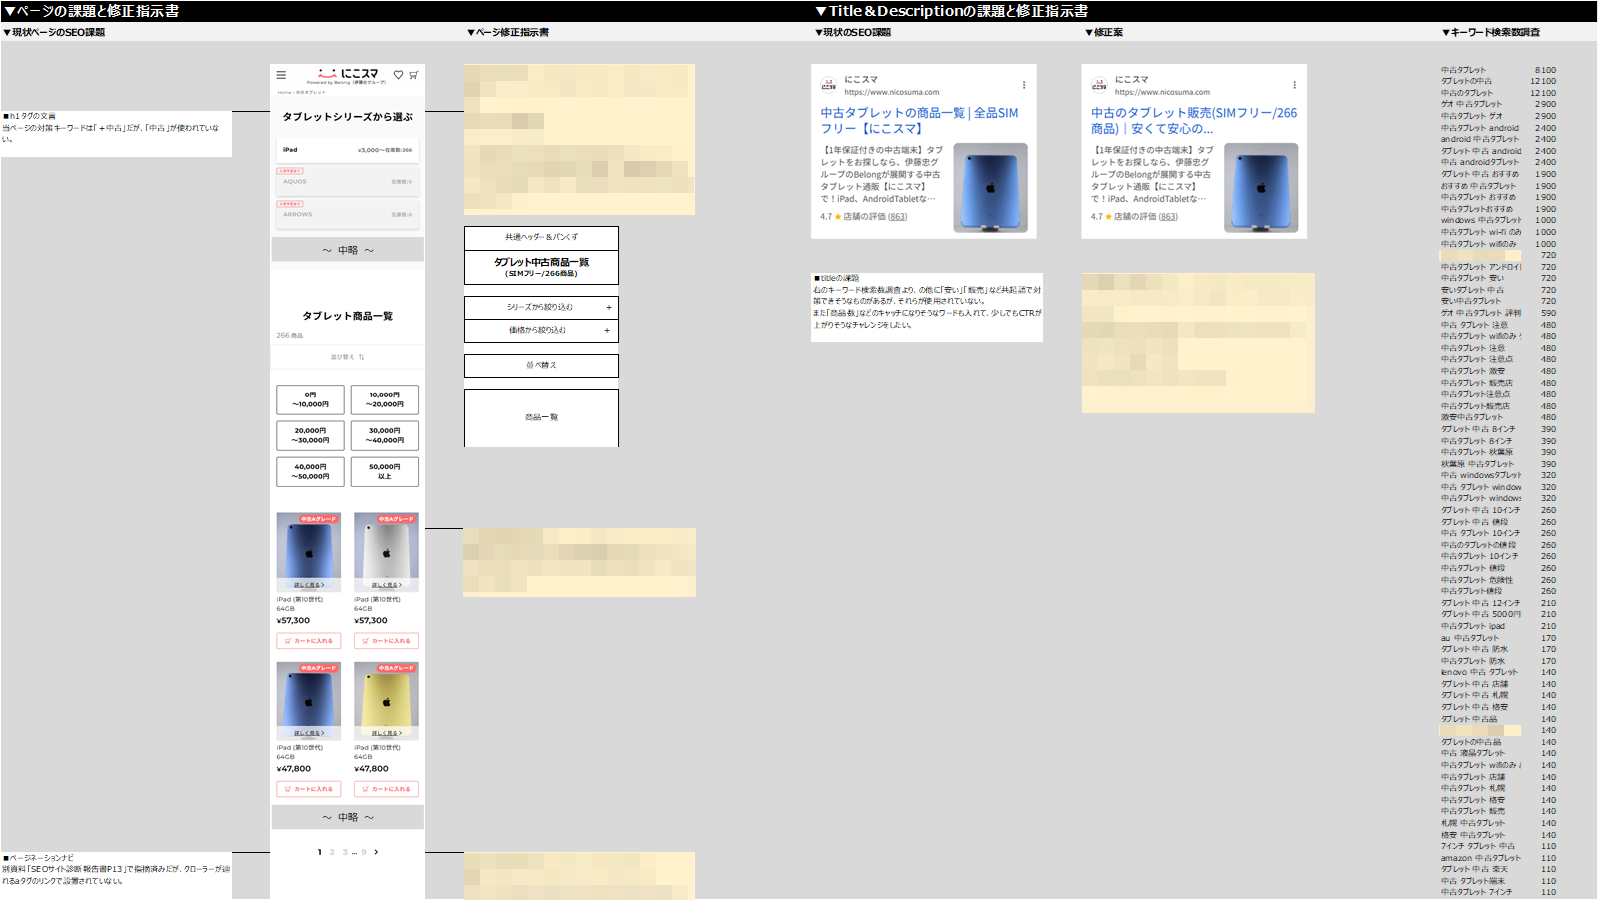The height and width of the screenshot is (900, 1598).
Task: Open three-dot menu on right search result
Action: click(1294, 85)
